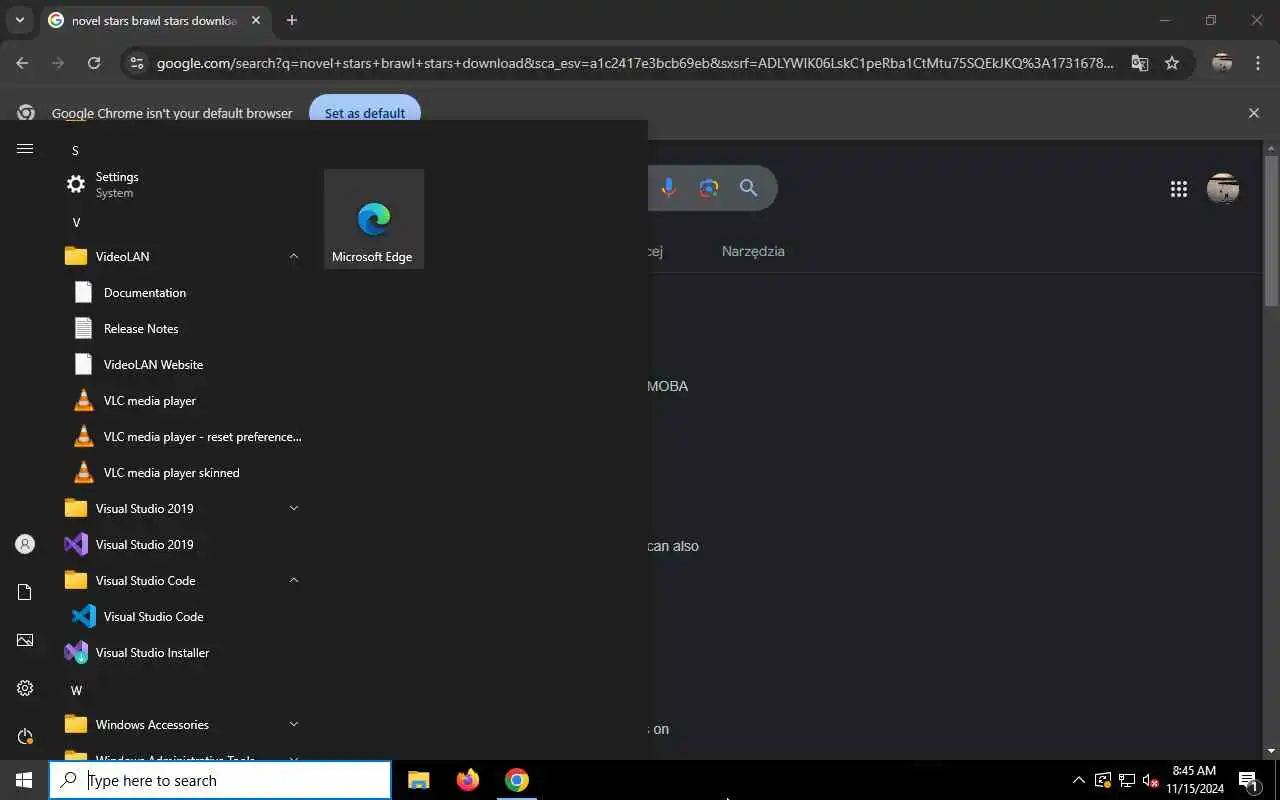Open Firefox from taskbar
The image size is (1280, 800).
coord(468,780)
